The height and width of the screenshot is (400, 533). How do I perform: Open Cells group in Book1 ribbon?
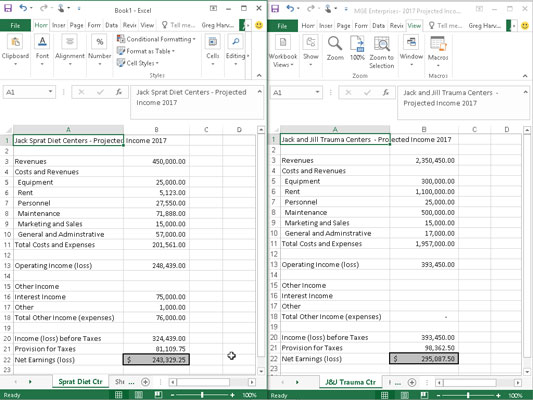pos(213,51)
